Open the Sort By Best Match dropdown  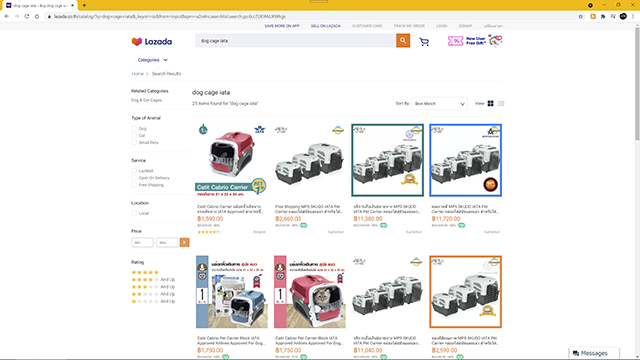tap(439, 104)
